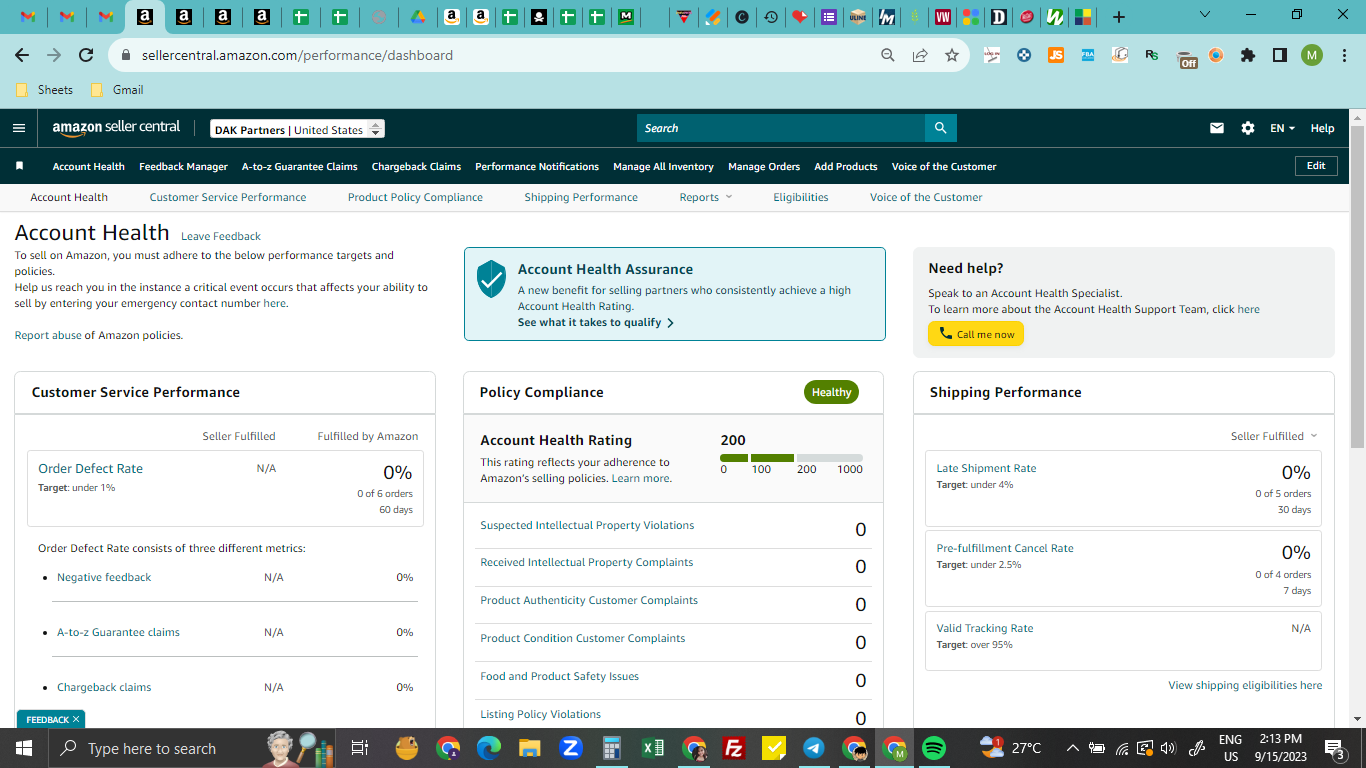This screenshot has height=768, width=1366.
Task: Expand the Reports dropdown
Action: click(x=706, y=197)
